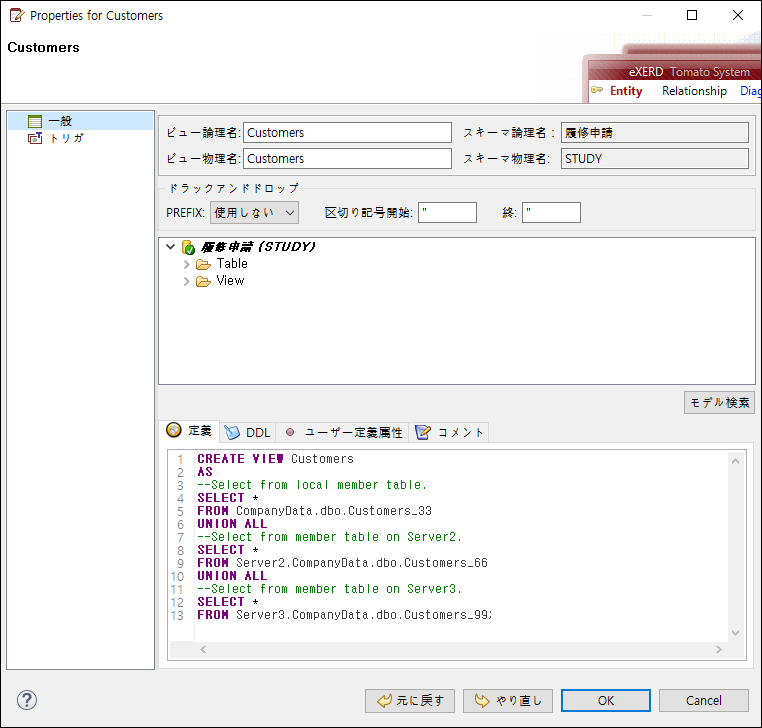Click the 定義 tab icon
Screen dimensions: 762x728
173,430
